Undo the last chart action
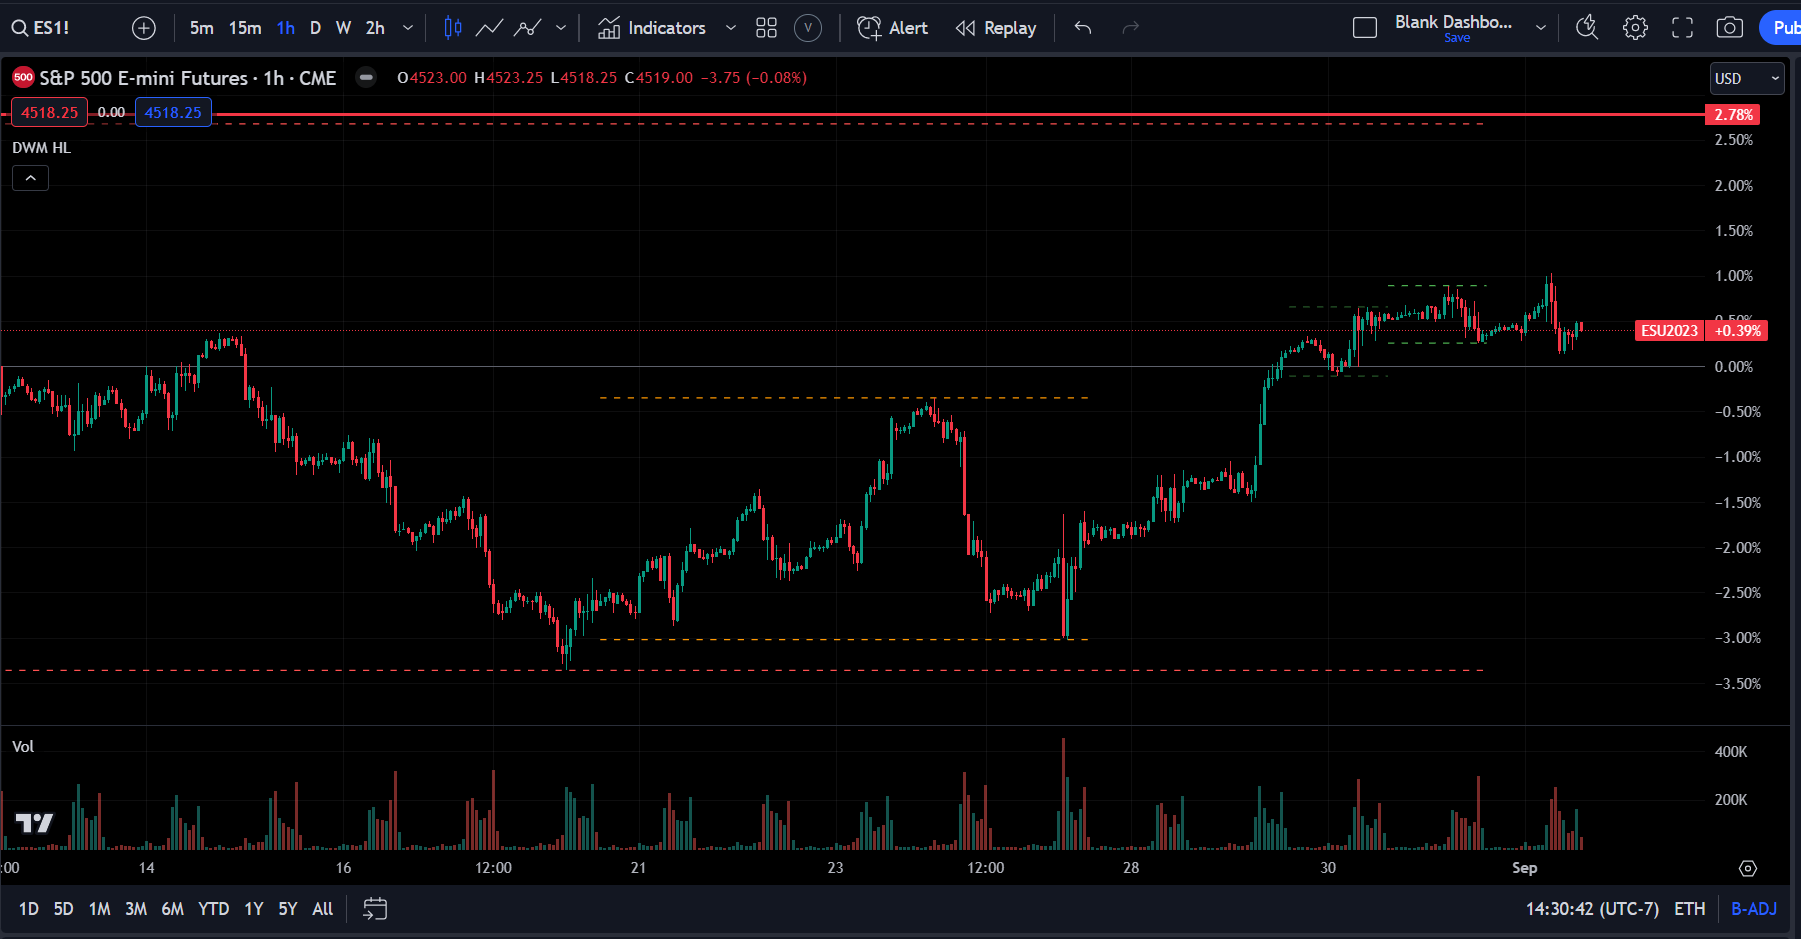The image size is (1801, 939). click(x=1082, y=28)
